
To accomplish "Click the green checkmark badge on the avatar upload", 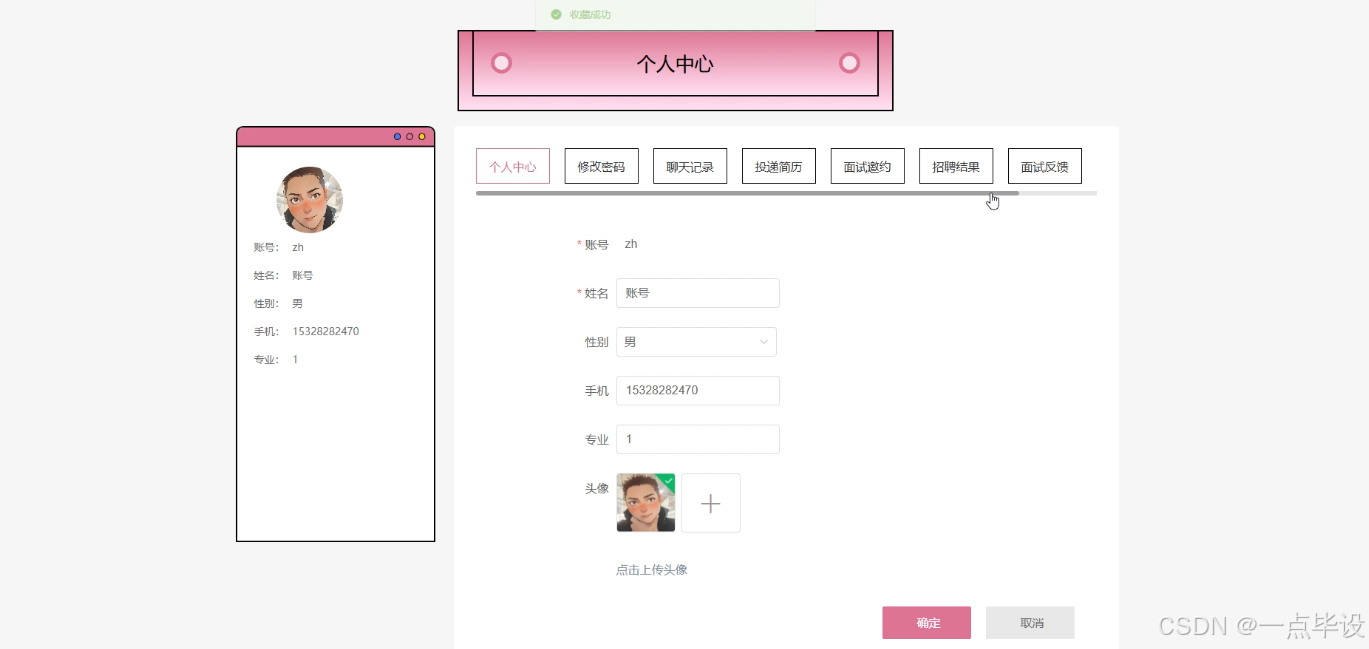I will [668, 479].
